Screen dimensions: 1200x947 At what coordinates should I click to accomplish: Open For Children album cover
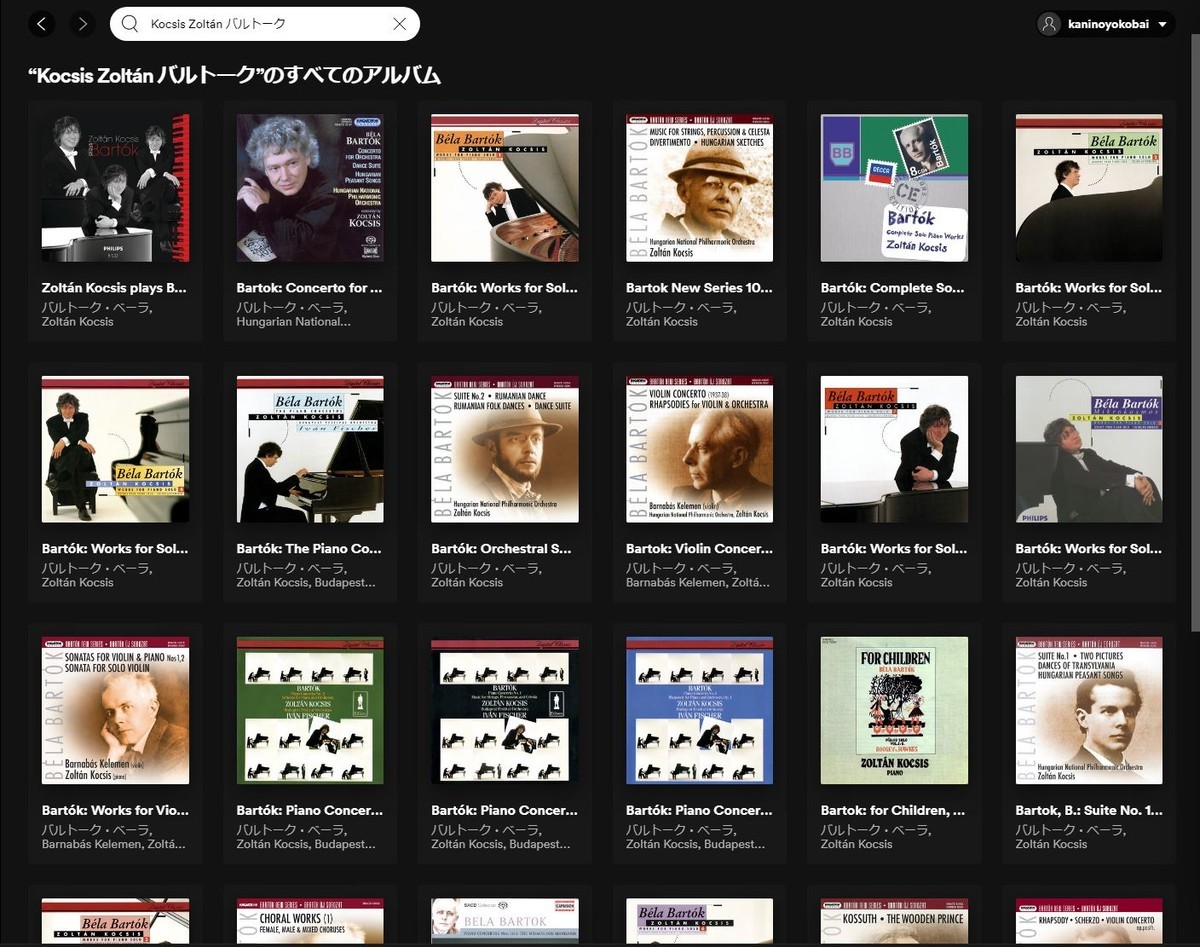pos(894,711)
